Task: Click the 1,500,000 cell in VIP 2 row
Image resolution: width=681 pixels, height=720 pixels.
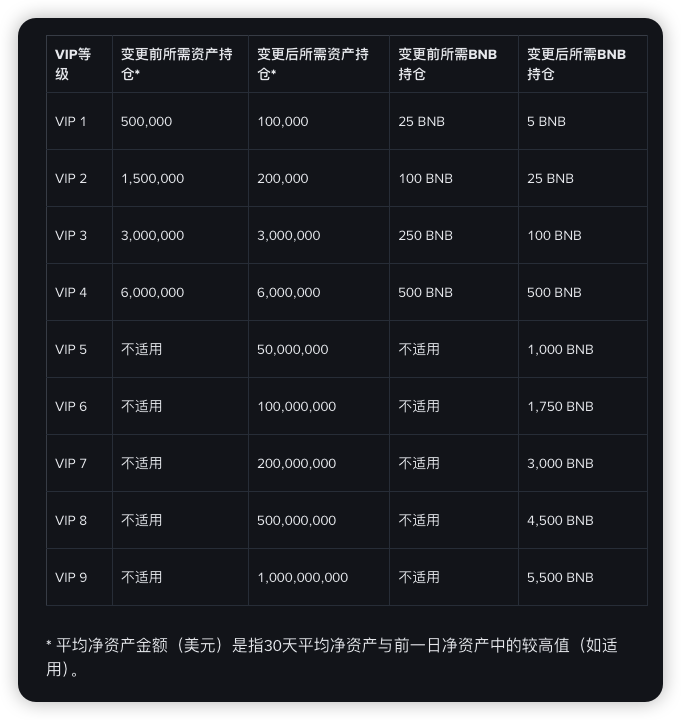Action: (152, 179)
